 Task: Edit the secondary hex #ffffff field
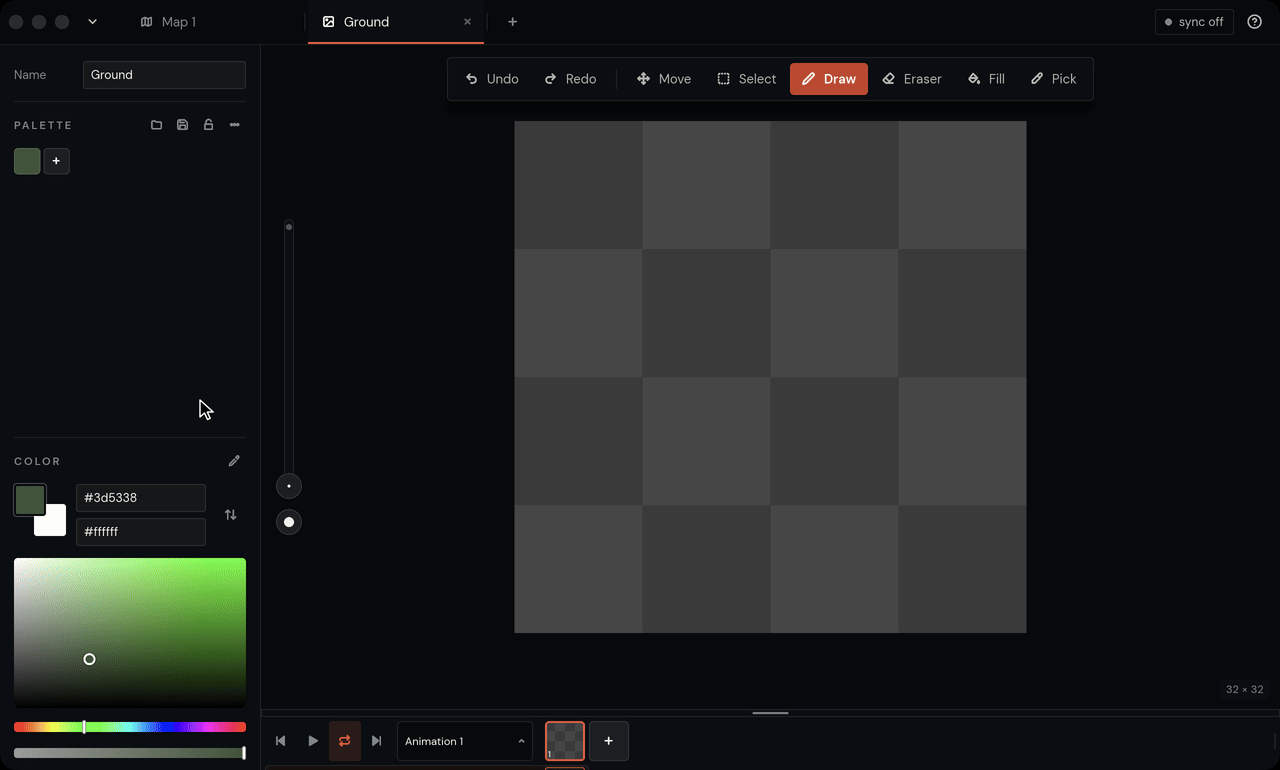[141, 532]
